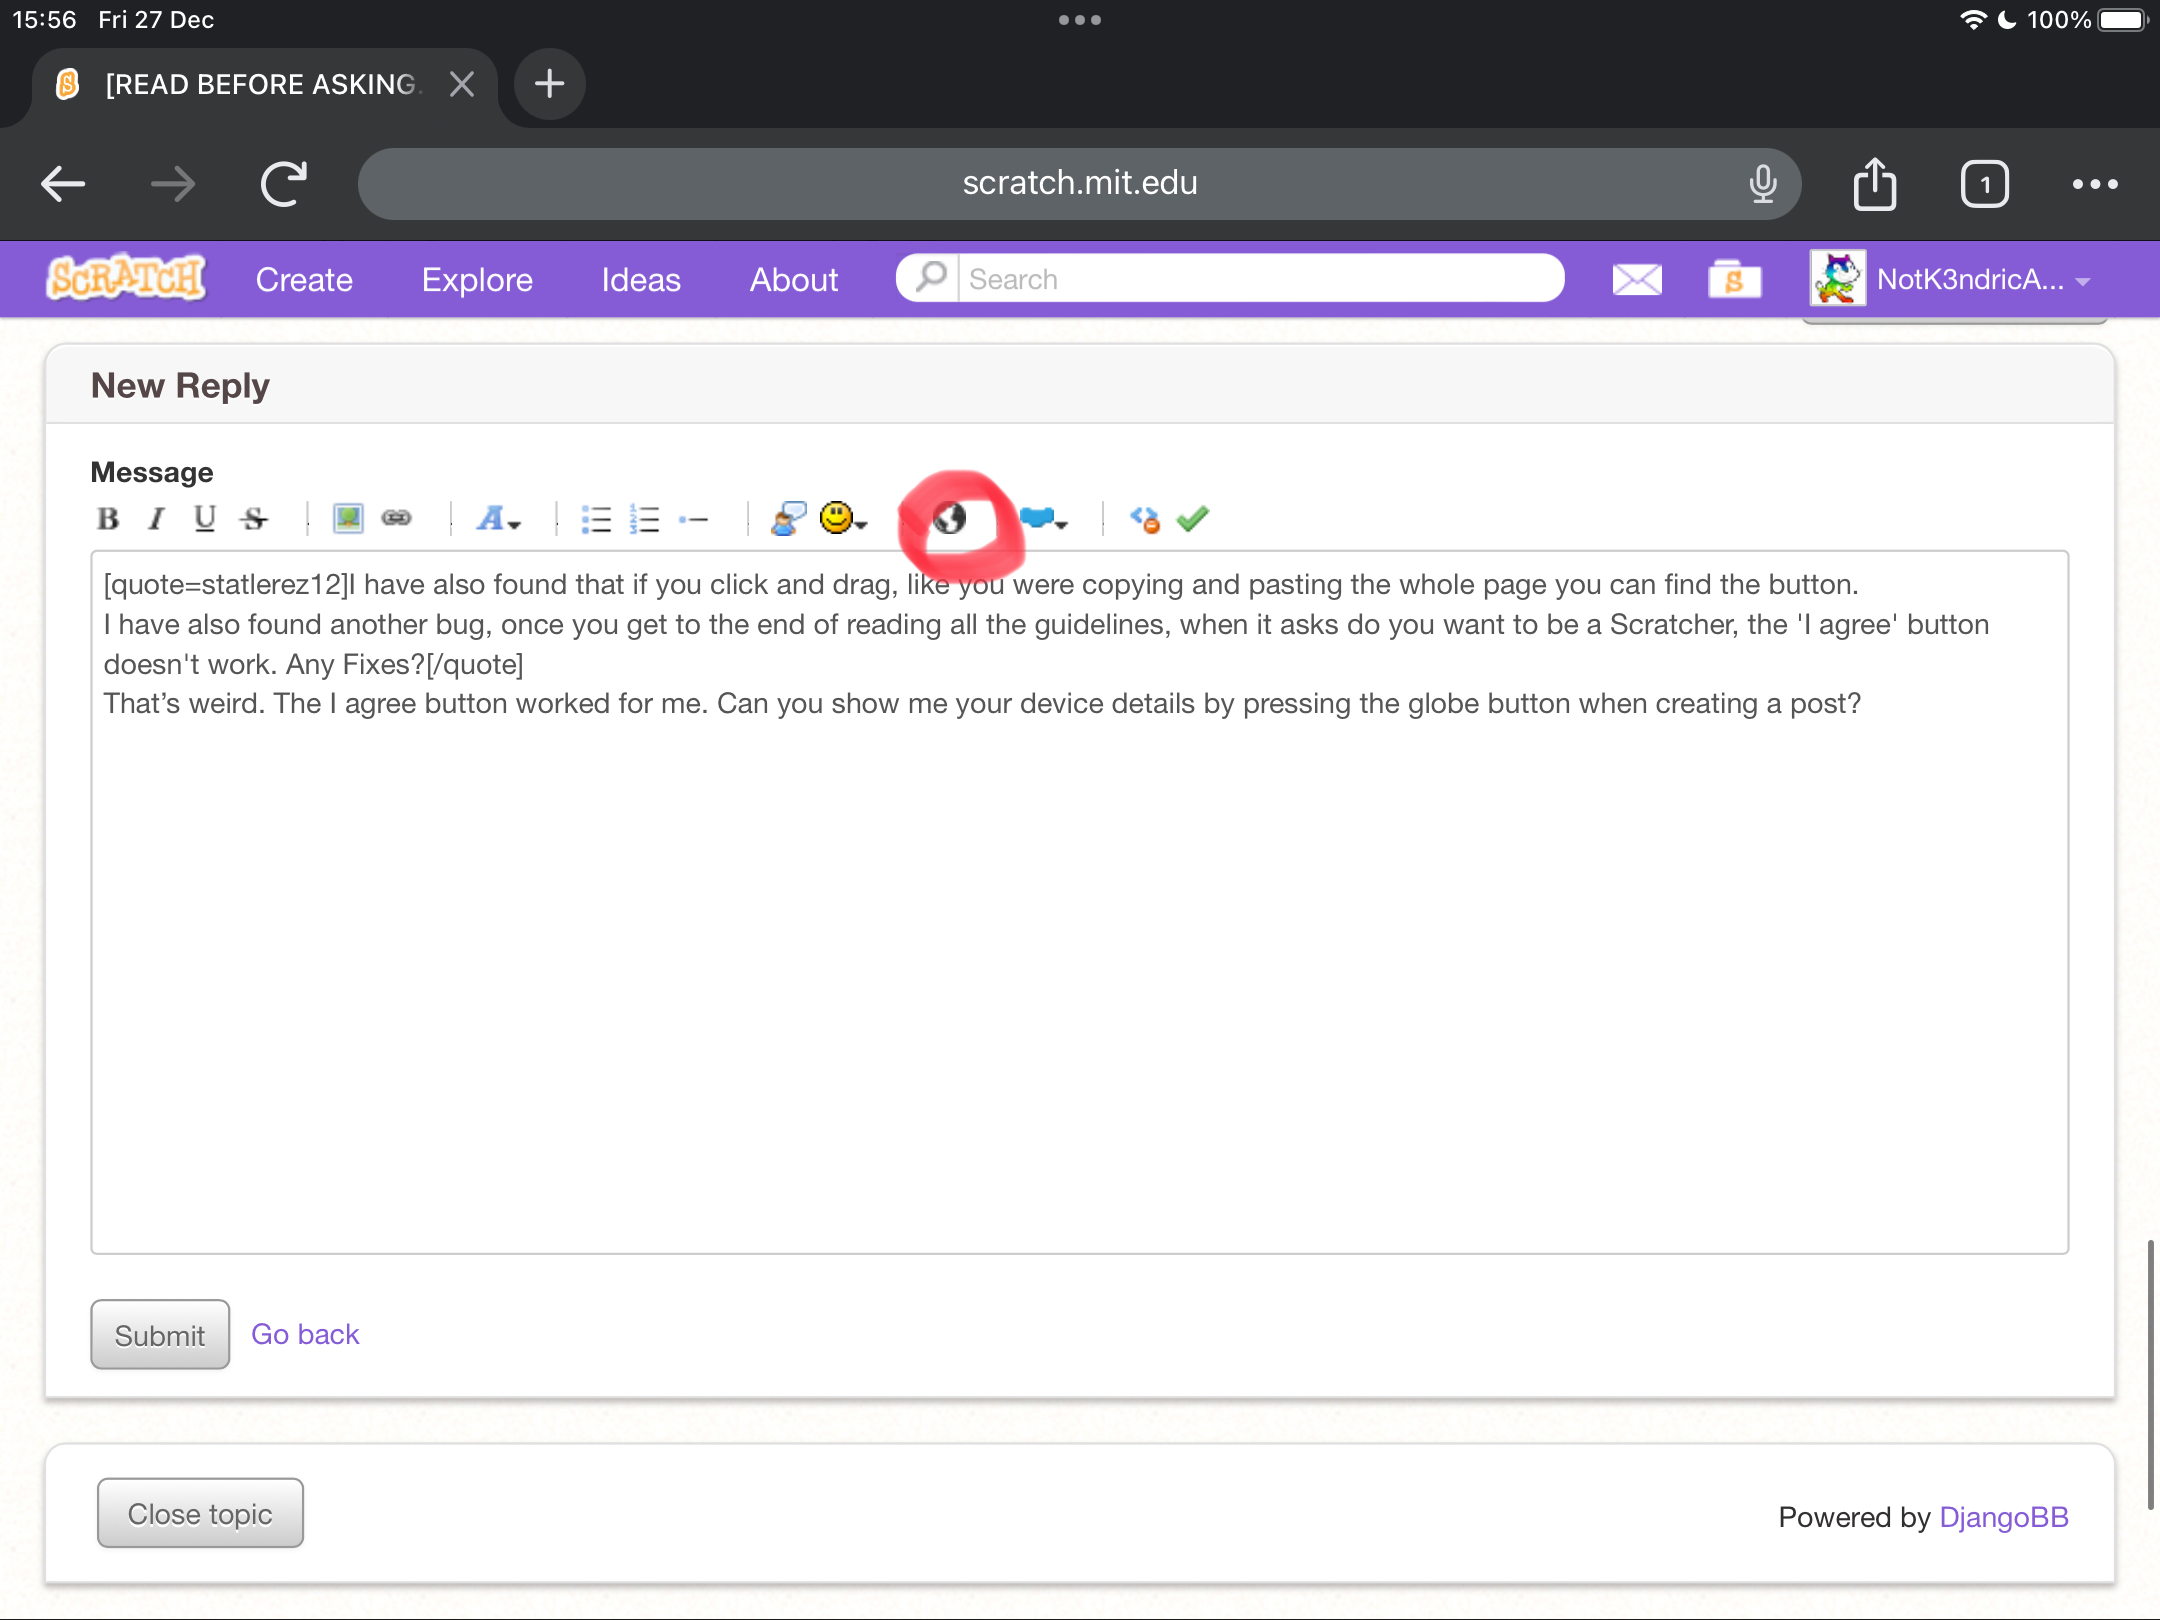
Task: Insert a bulleted list
Action: pos(596,519)
